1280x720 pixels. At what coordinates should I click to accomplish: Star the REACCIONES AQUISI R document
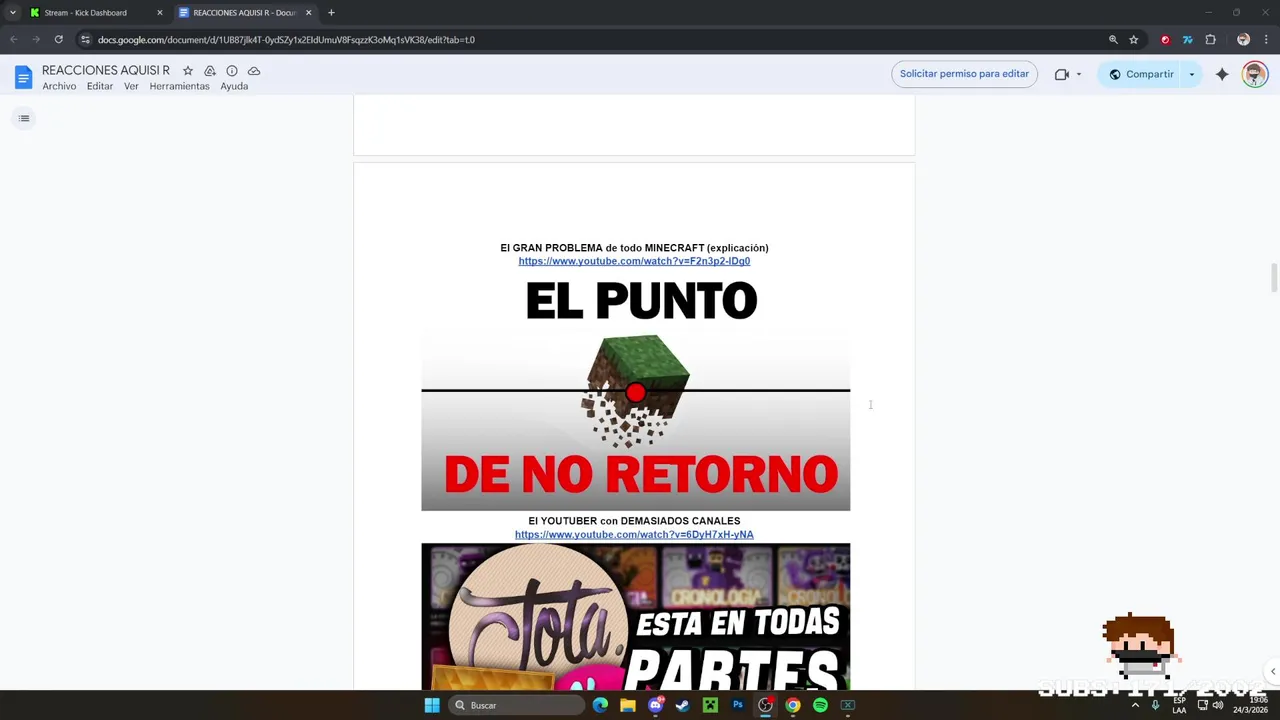click(x=187, y=71)
